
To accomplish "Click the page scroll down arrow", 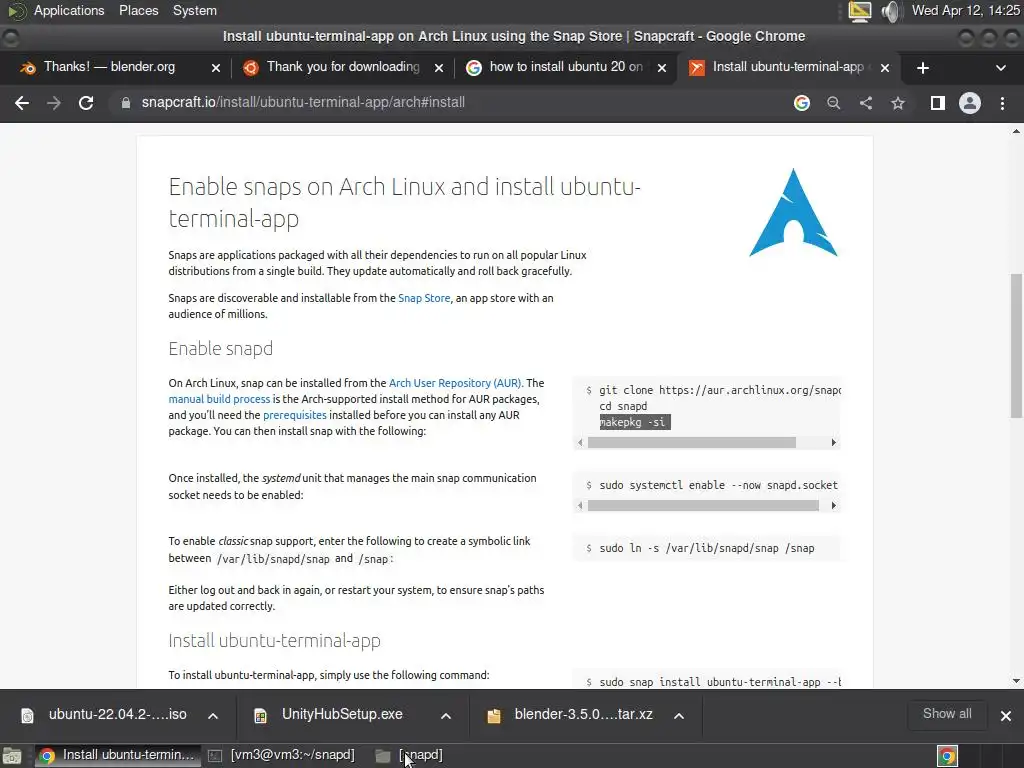I will [1016, 680].
